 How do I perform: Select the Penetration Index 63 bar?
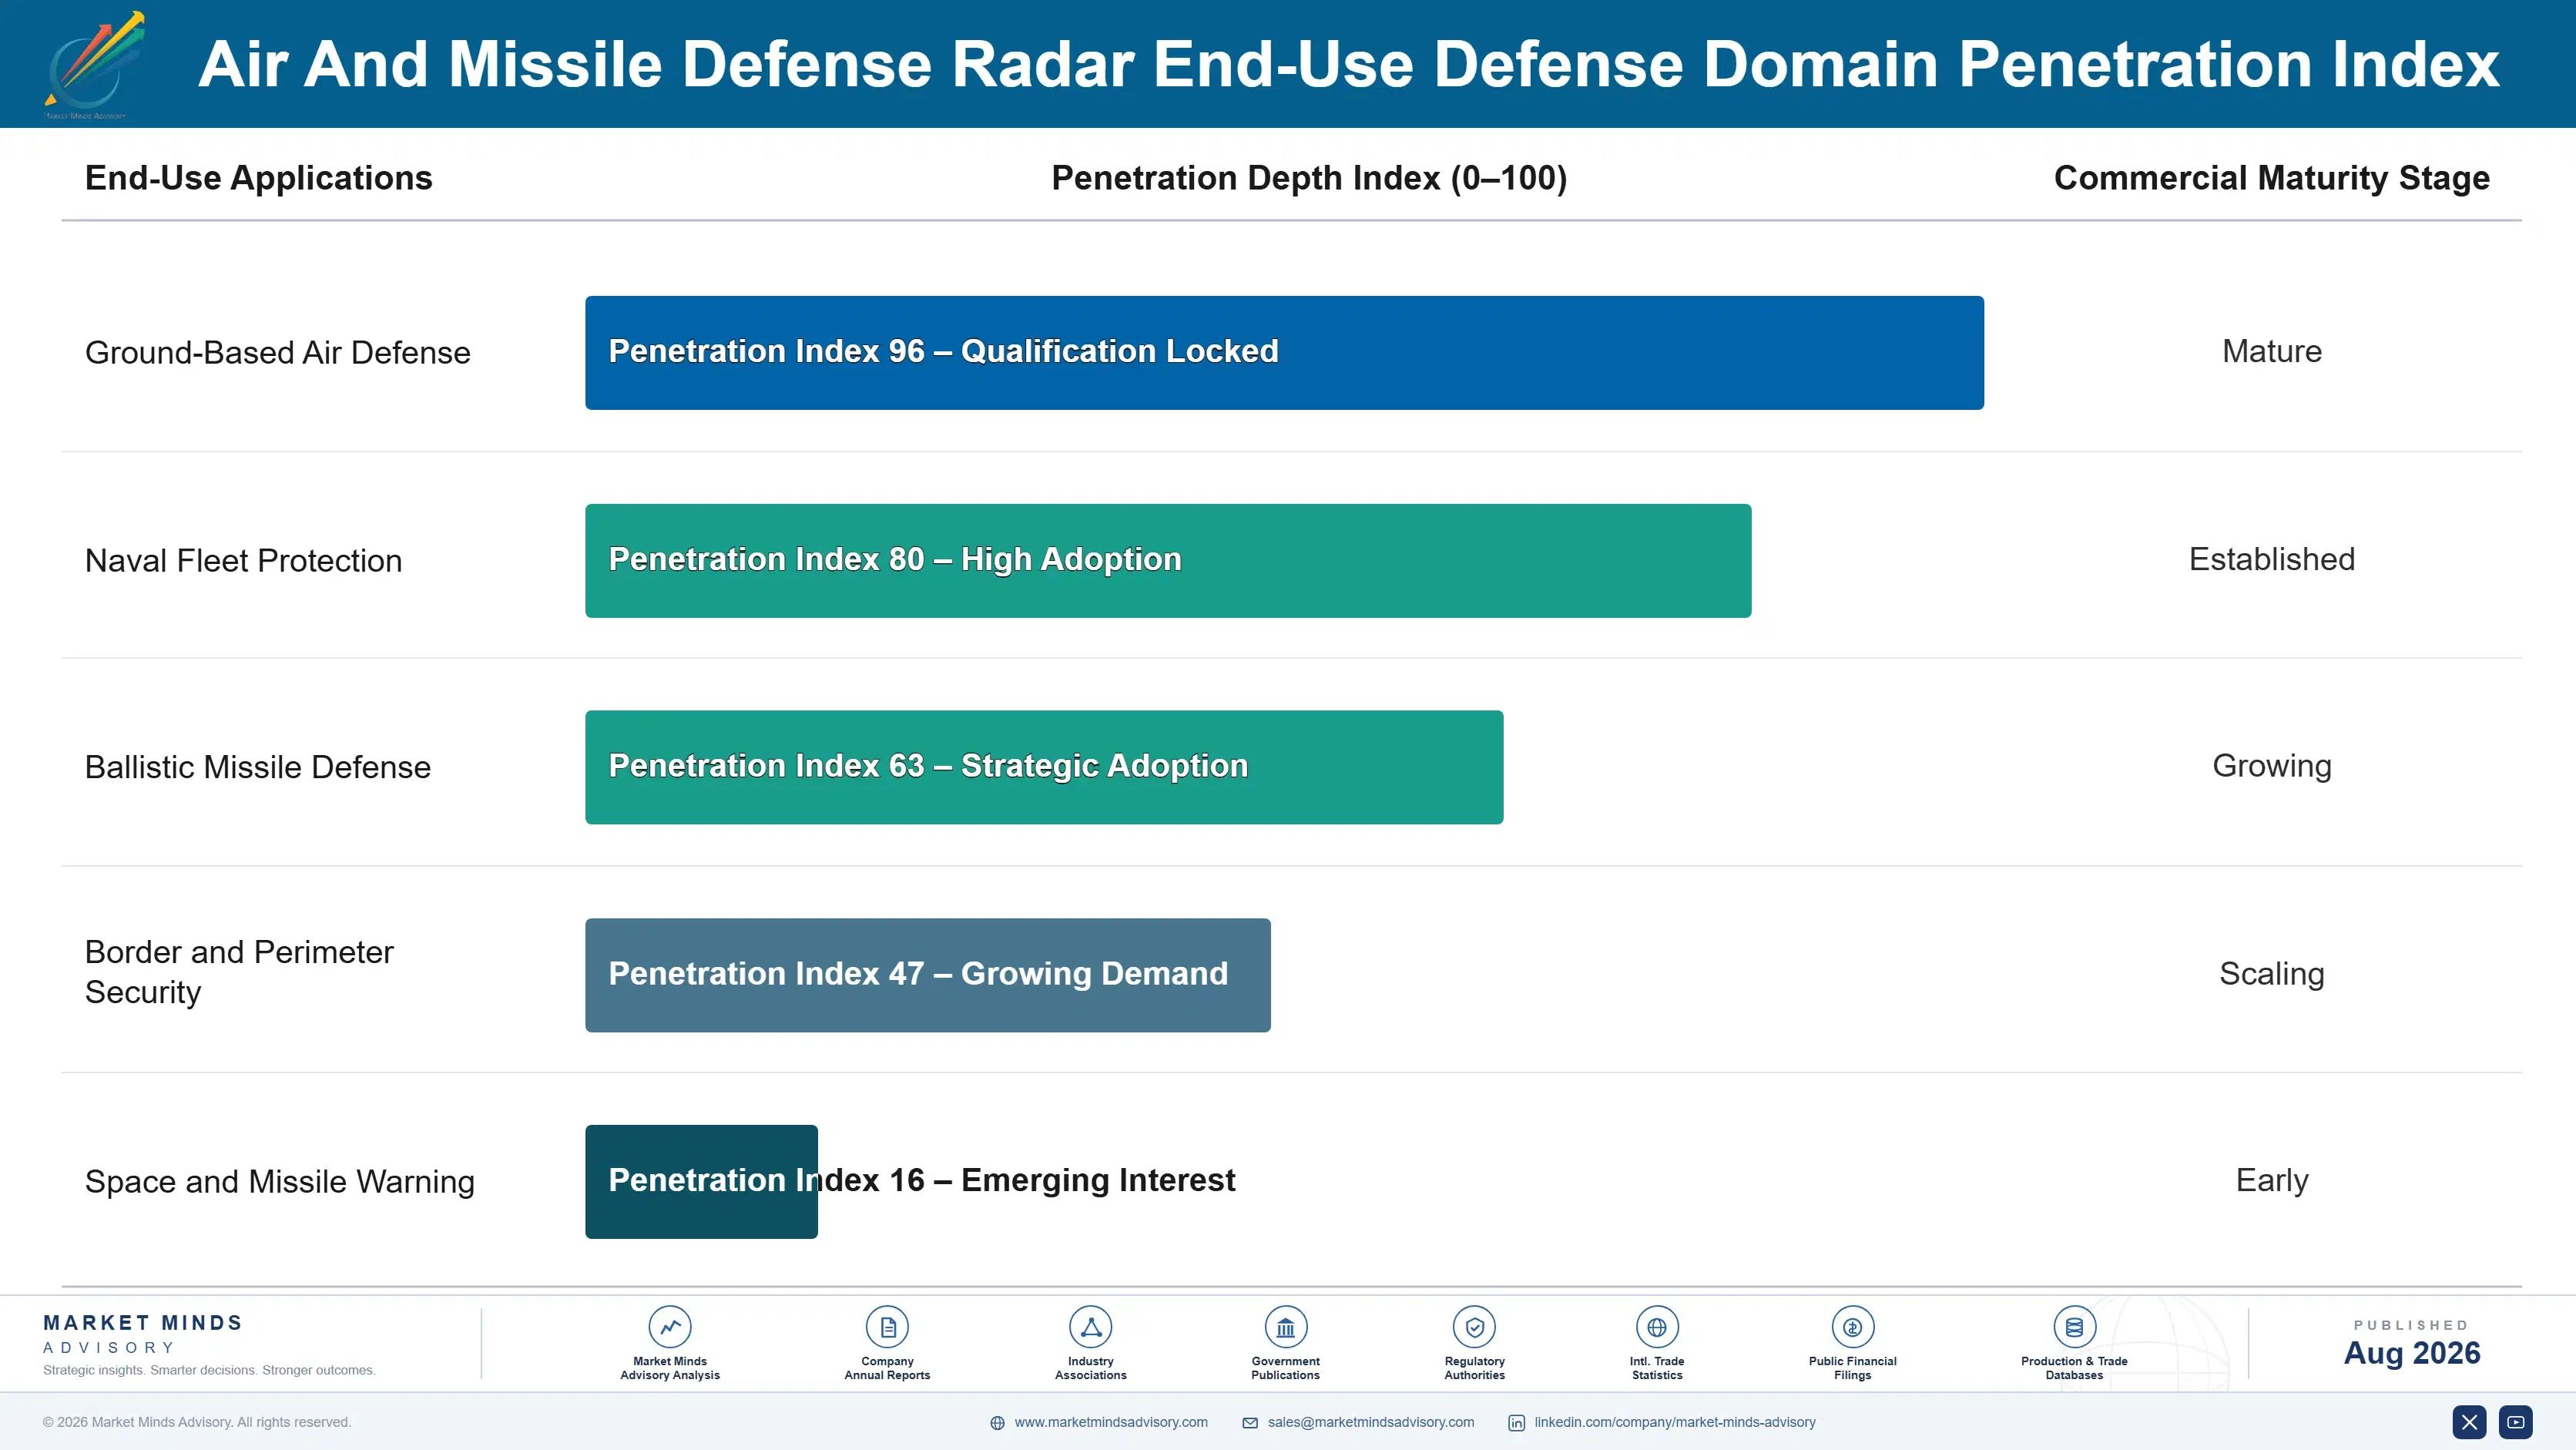click(1044, 767)
